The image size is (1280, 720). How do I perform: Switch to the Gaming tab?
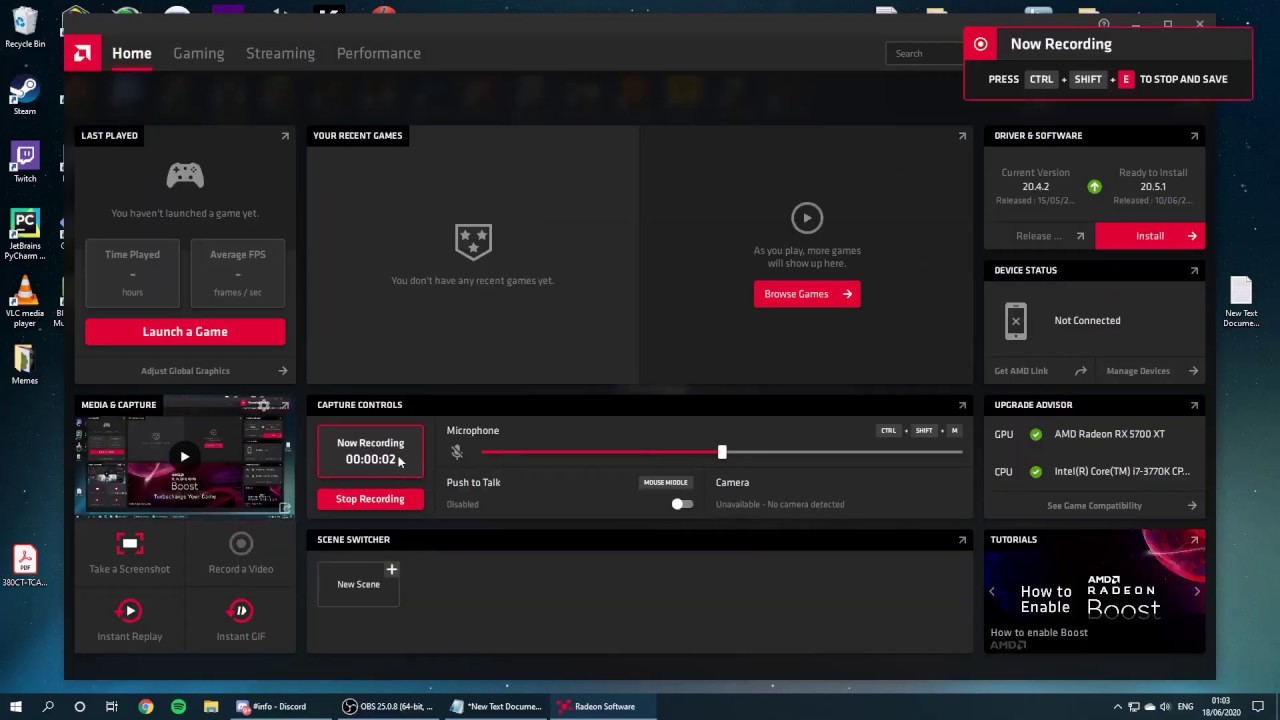coord(198,53)
